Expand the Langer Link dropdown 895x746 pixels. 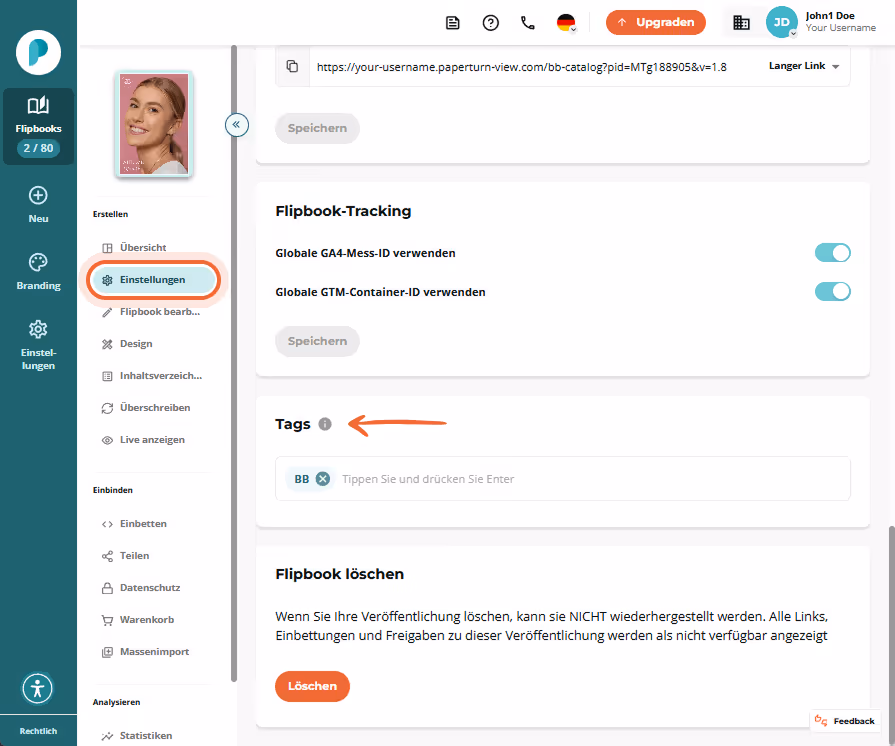click(x=804, y=66)
